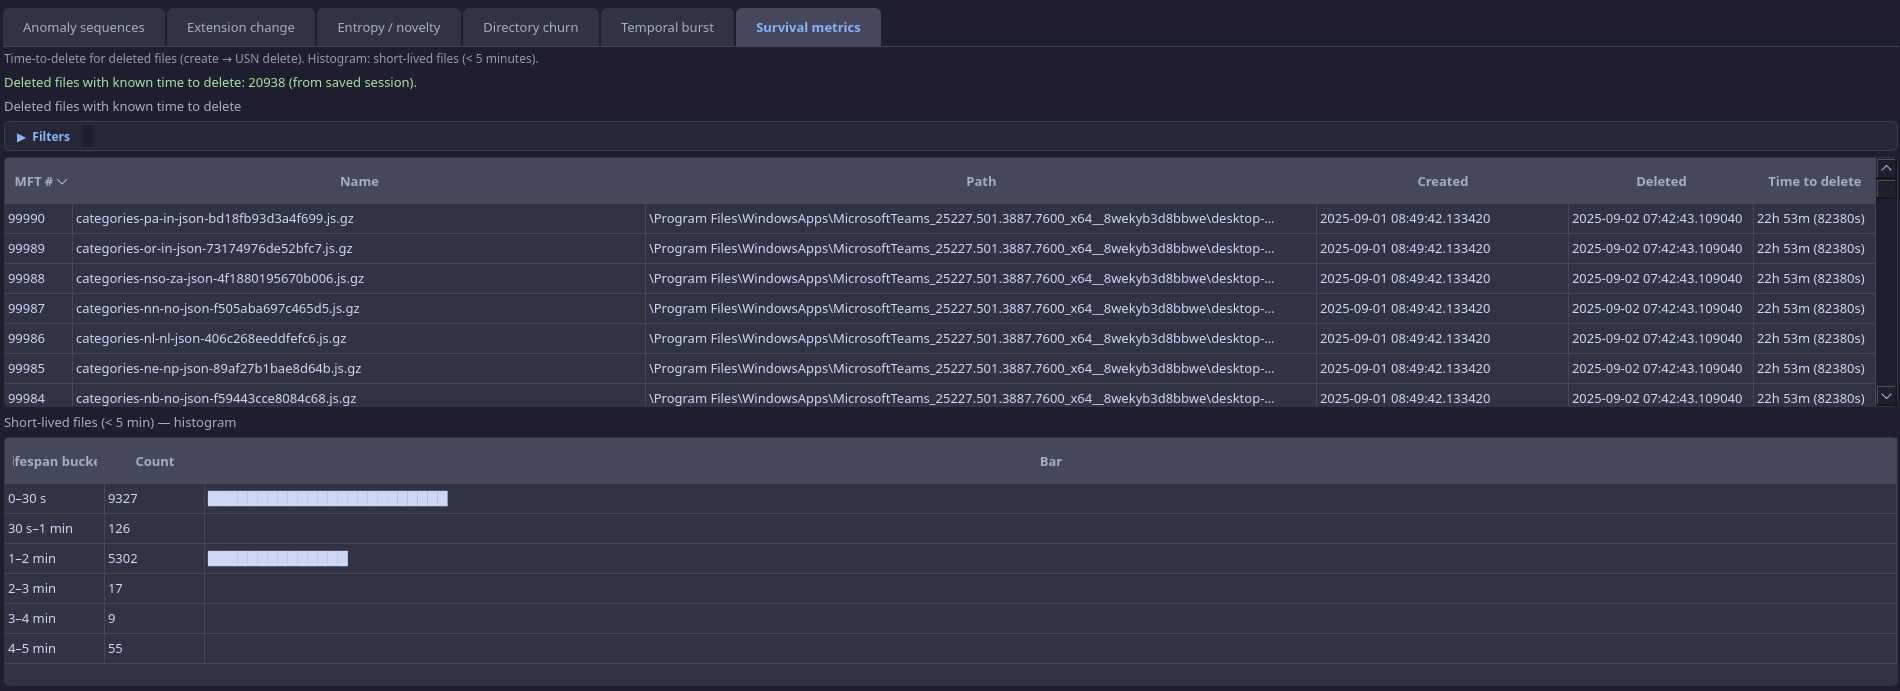Select file categories-nso-za-json row
The image size is (1900, 691).
coord(220,278)
